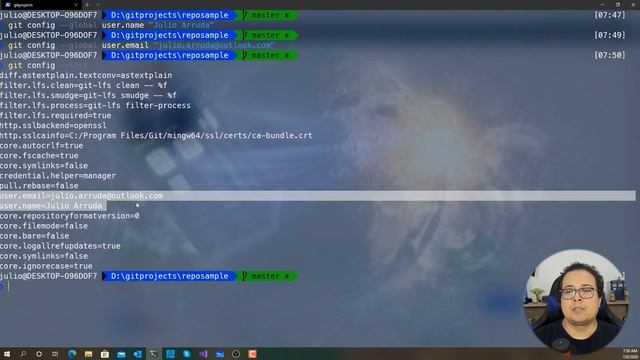Open the Windows Start menu
The width and height of the screenshot is (640, 360).
pyautogui.click(x=7, y=354)
